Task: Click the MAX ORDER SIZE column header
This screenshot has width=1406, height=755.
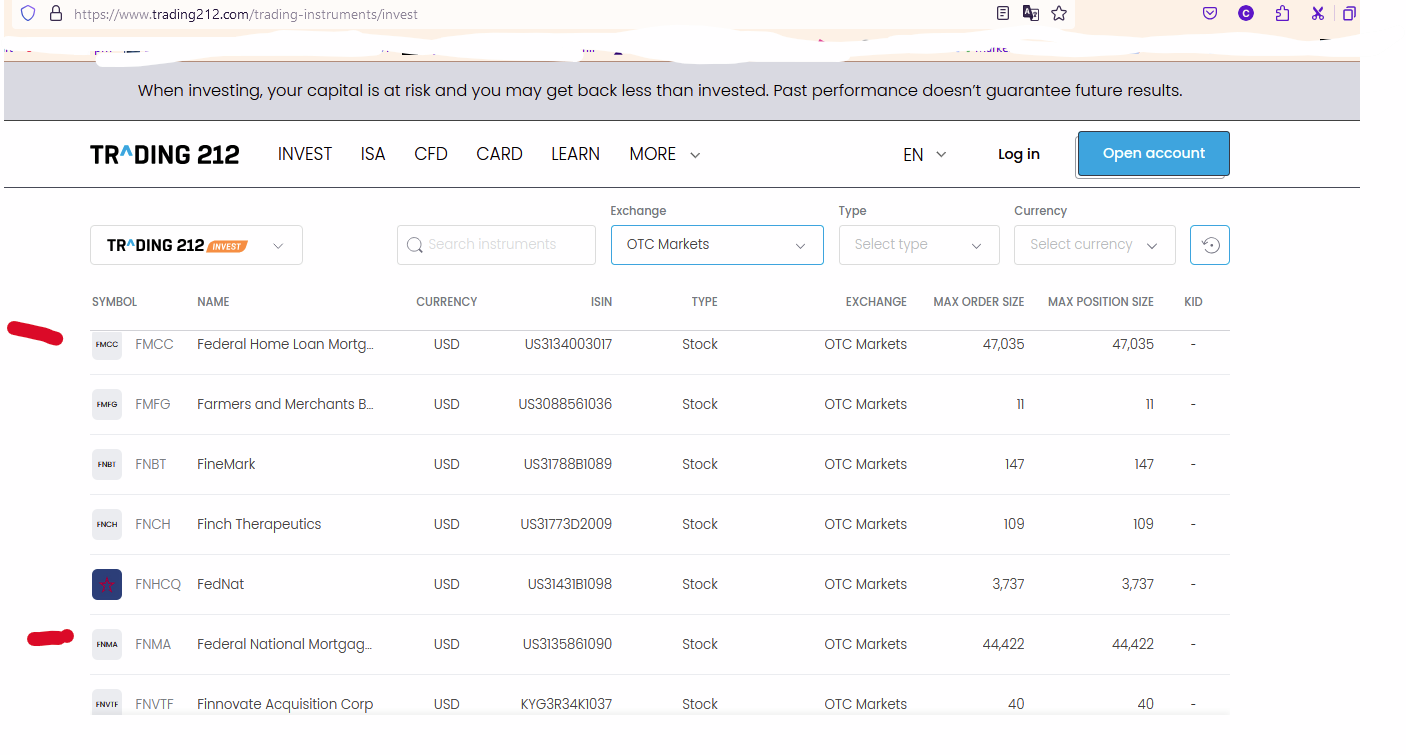Action: 979,302
